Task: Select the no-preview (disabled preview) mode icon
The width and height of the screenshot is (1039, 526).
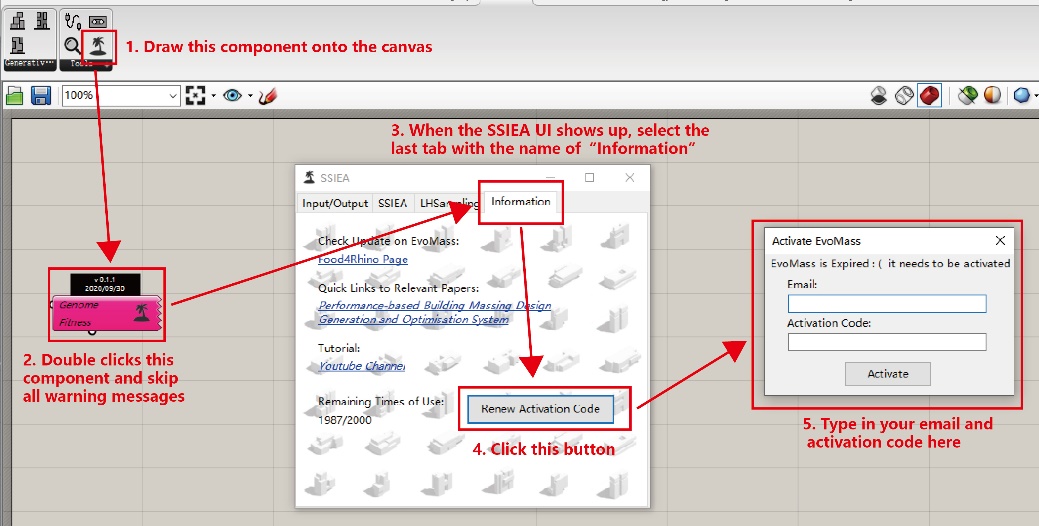Action: 879,96
